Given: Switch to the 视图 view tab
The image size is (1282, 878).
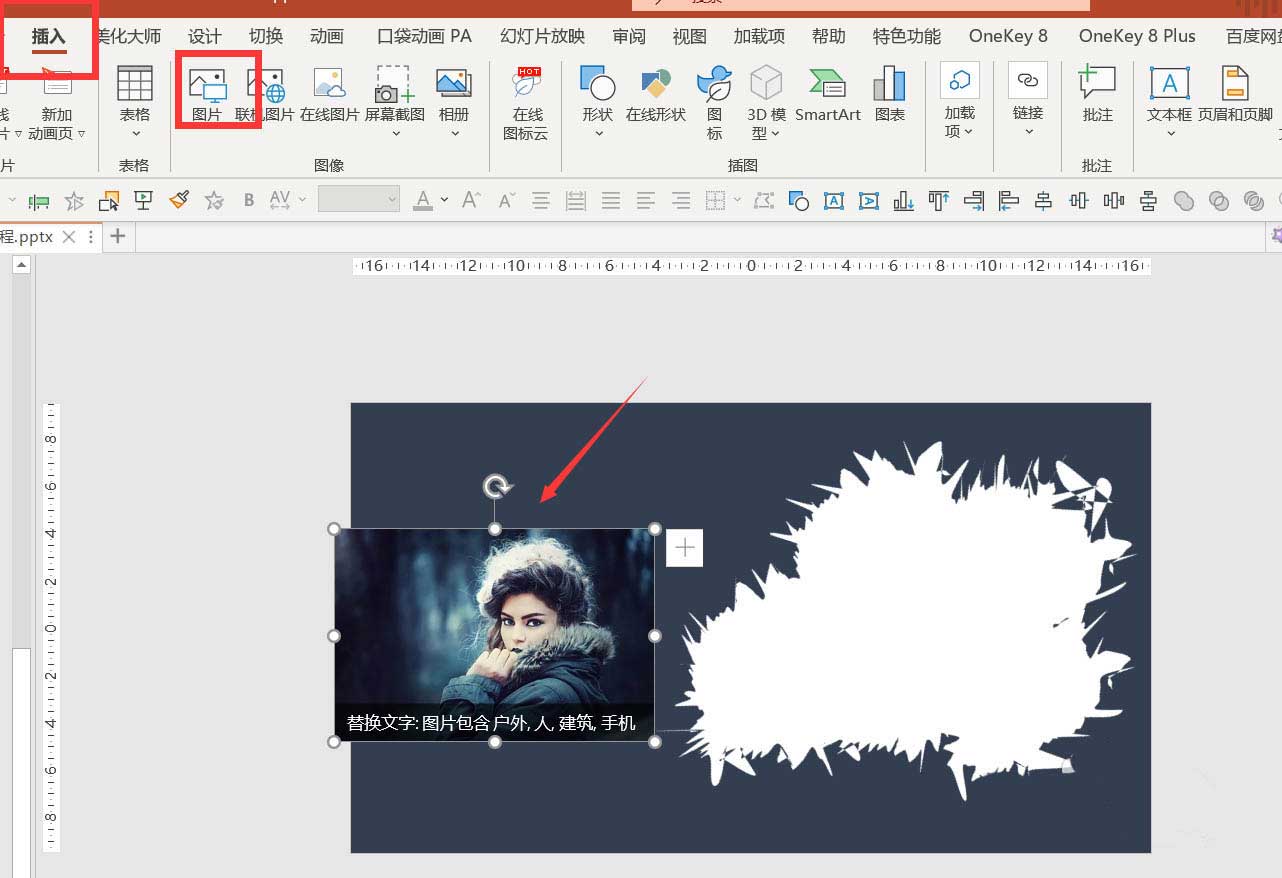Looking at the screenshot, I should click(x=689, y=36).
